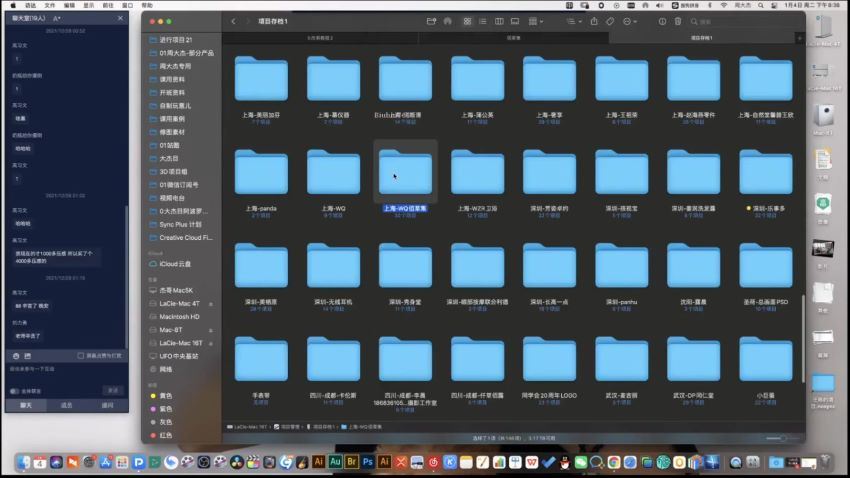Select the 小巨蛋 folder
The height and width of the screenshot is (478, 850).
coord(765,366)
